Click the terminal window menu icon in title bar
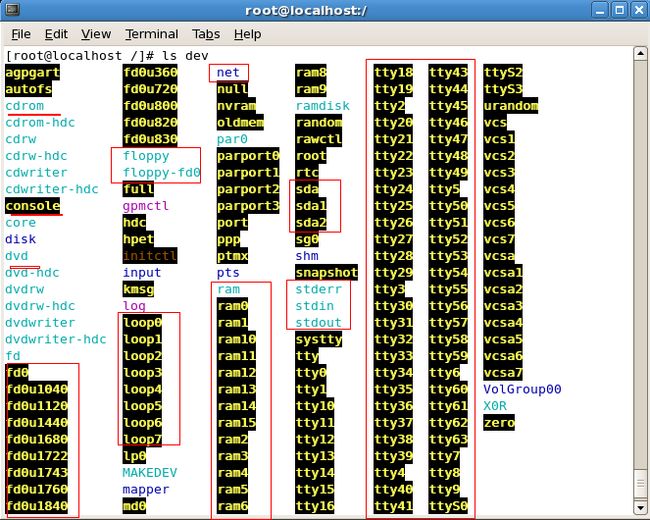Viewport: 650px width, 520px height. pyautogui.click(x=12, y=10)
